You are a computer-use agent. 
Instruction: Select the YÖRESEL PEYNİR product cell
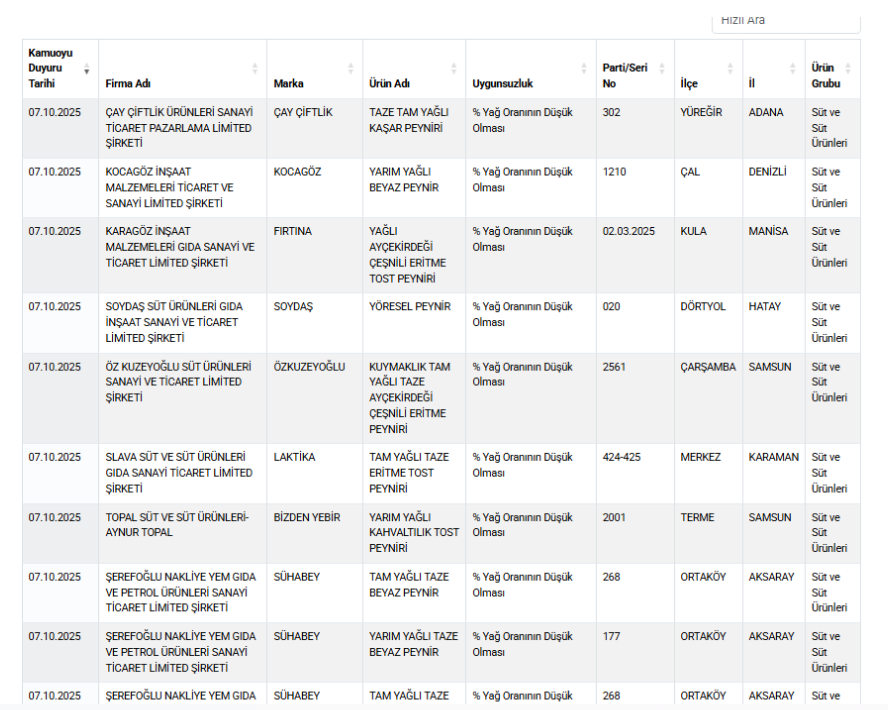[x=410, y=307]
